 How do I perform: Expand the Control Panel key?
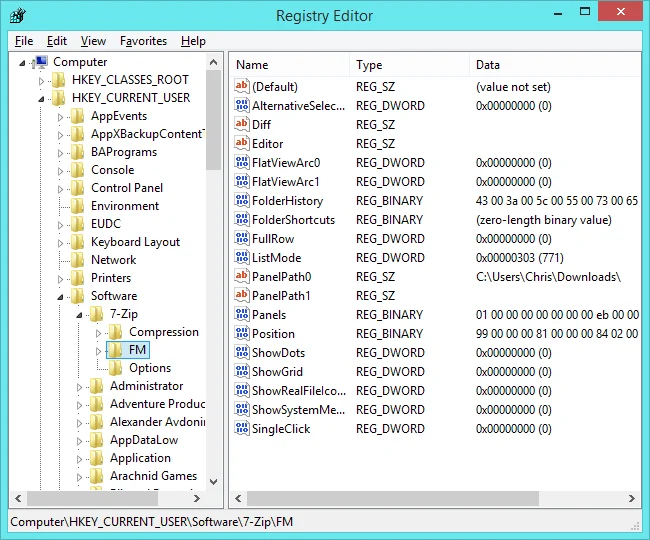tap(60, 189)
